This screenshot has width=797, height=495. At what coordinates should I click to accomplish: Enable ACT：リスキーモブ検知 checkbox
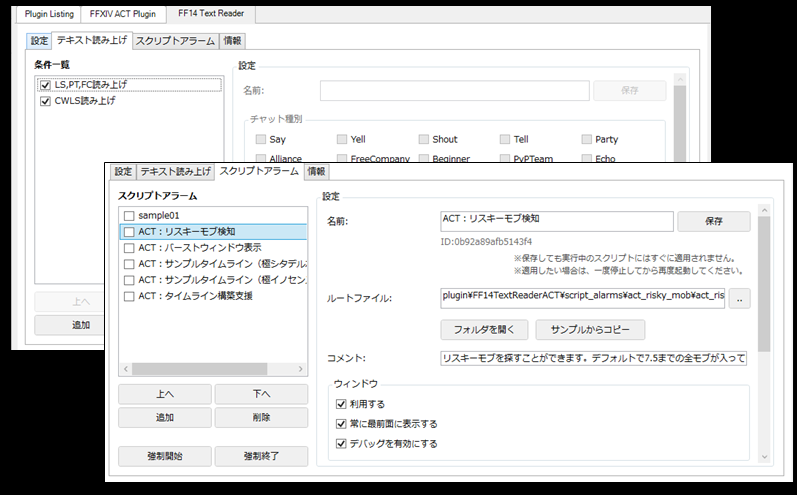pos(129,232)
